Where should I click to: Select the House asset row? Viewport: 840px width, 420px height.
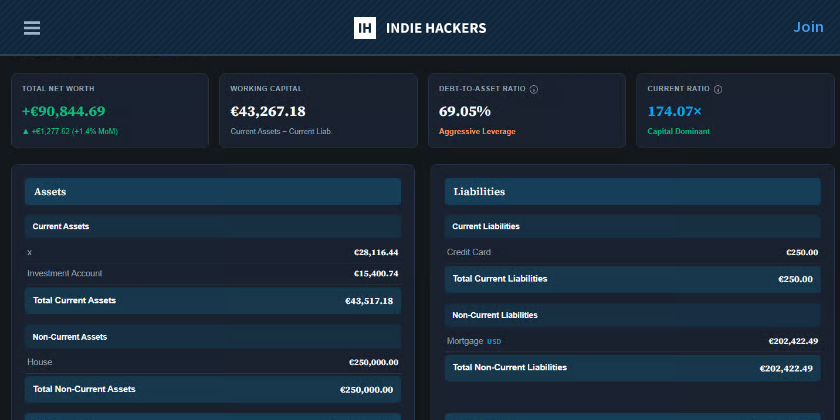213,362
